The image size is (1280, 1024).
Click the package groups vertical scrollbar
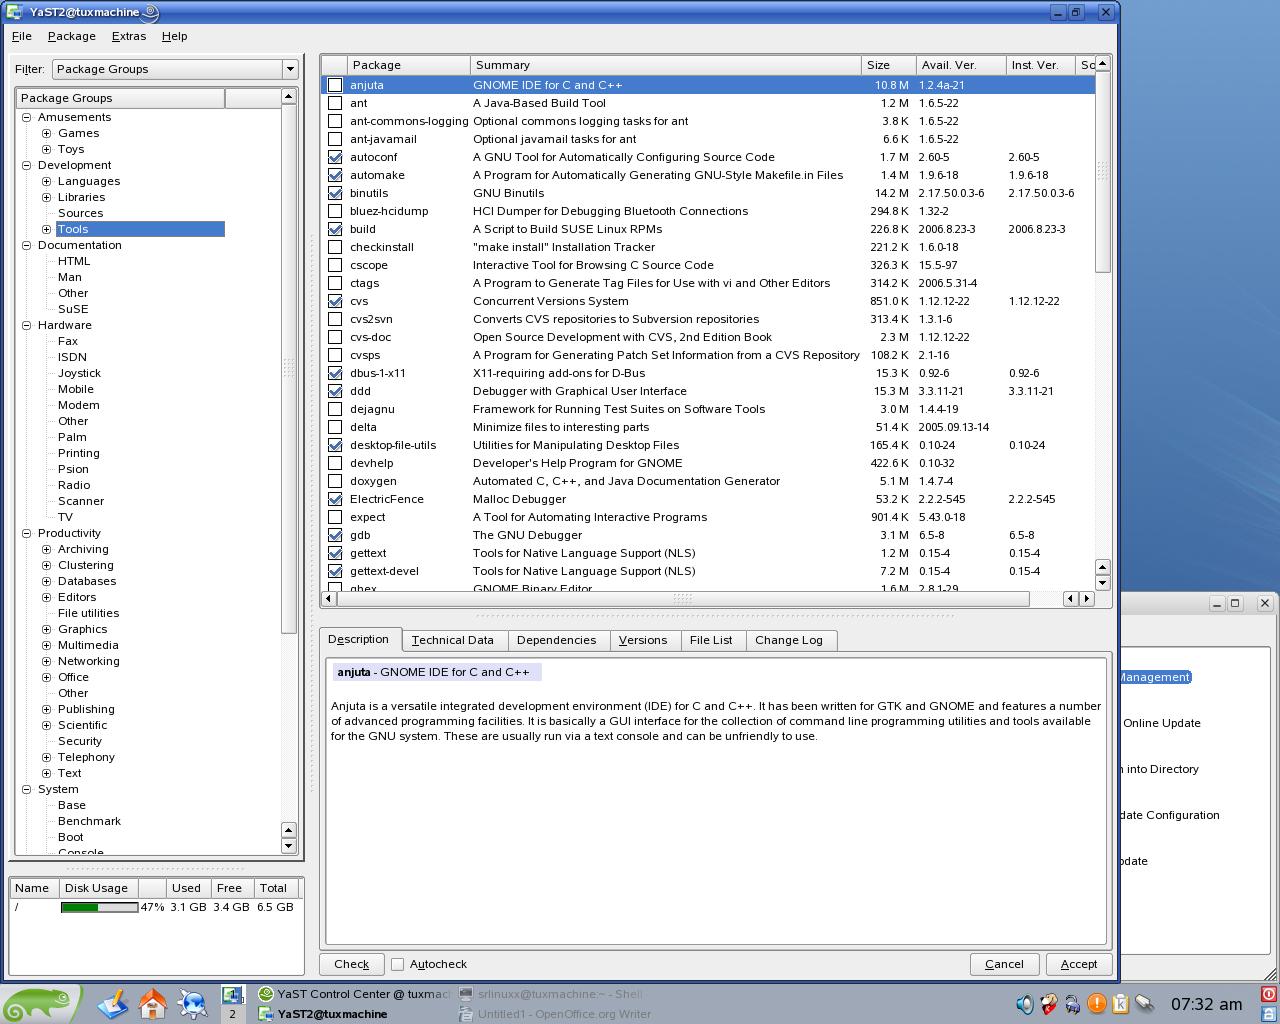coord(289,368)
